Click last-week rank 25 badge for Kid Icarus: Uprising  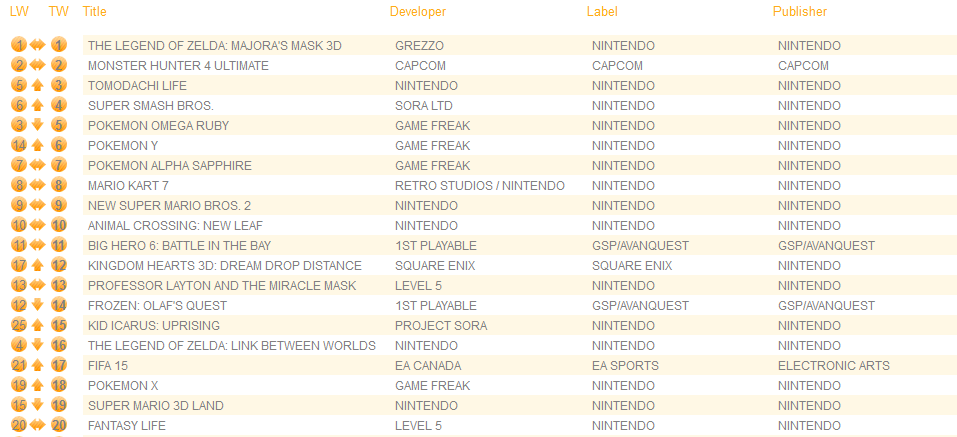(x=19, y=325)
